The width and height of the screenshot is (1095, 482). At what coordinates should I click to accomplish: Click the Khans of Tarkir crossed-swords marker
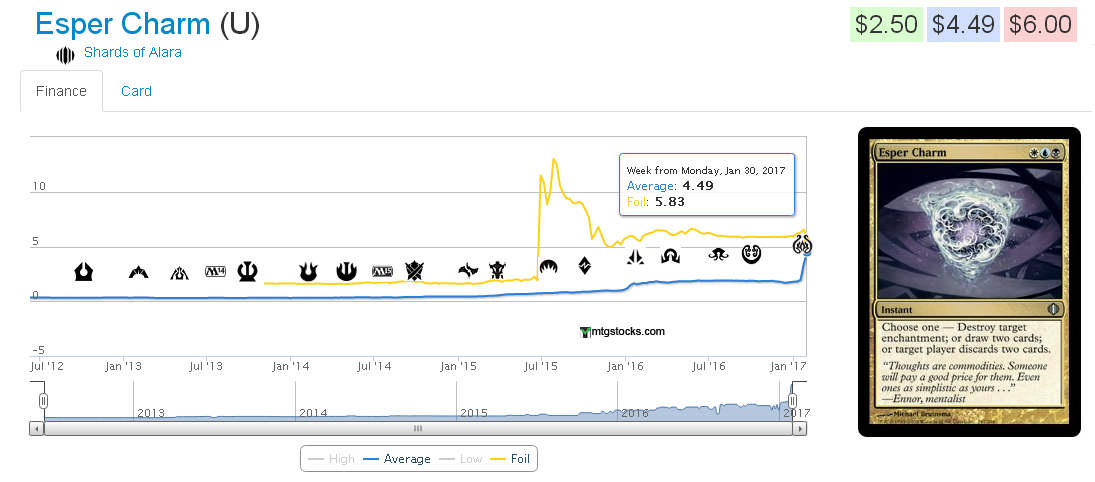[x=415, y=270]
